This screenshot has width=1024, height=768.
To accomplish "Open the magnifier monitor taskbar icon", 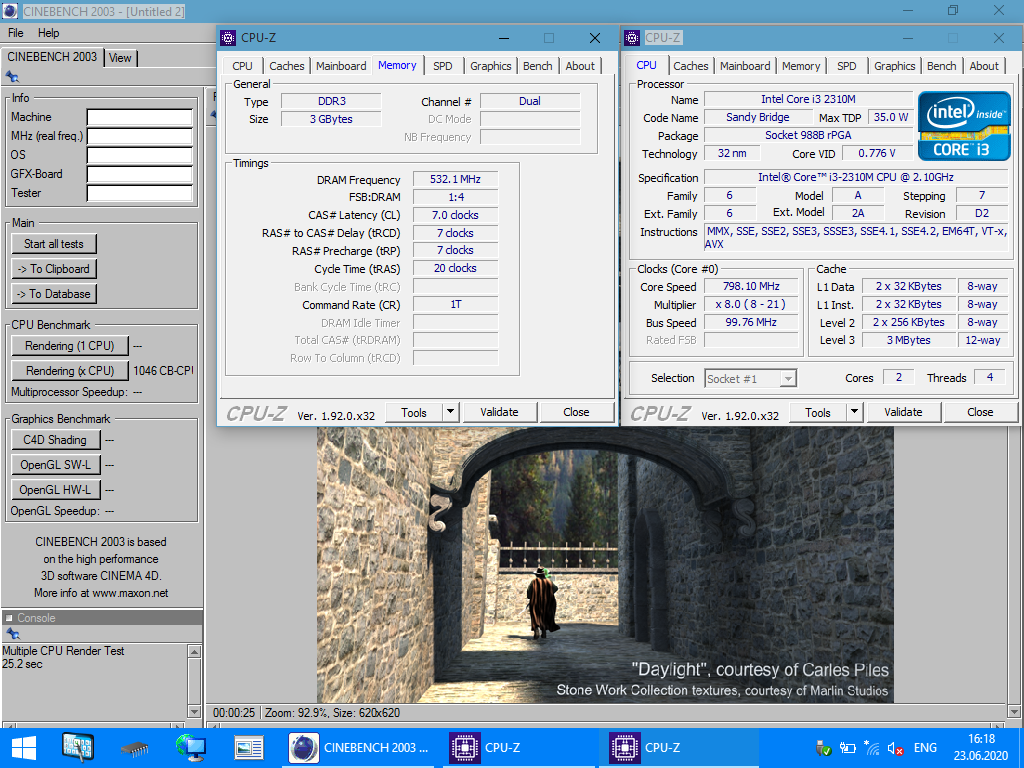I will (78, 748).
